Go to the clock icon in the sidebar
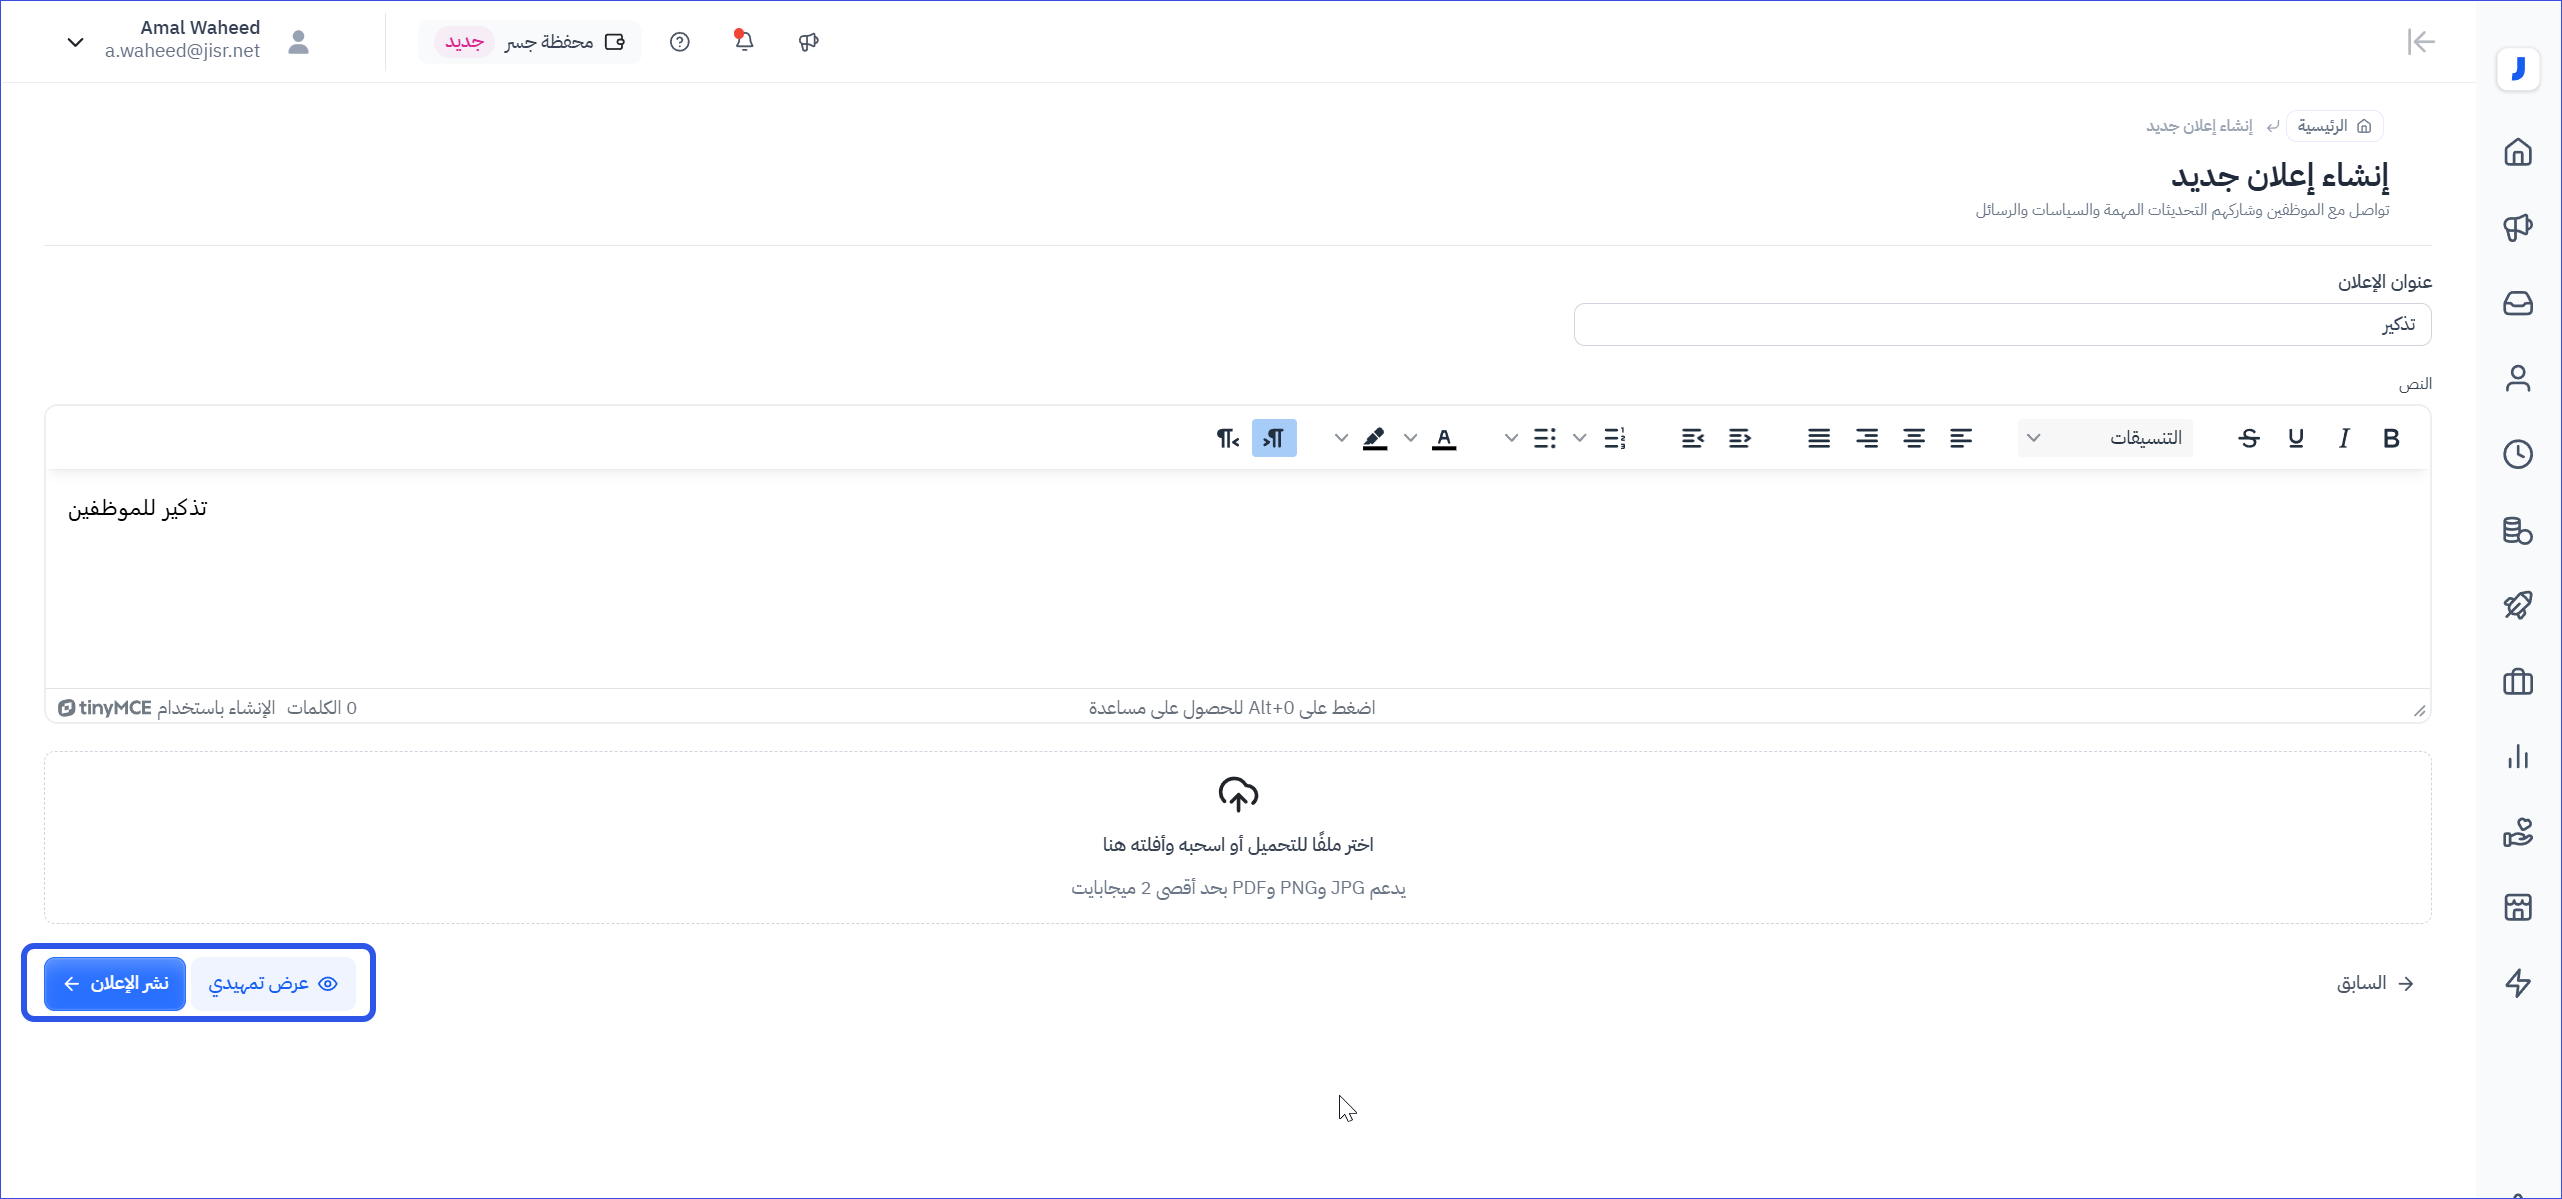This screenshot has width=2562, height=1199. tap(2517, 454)
